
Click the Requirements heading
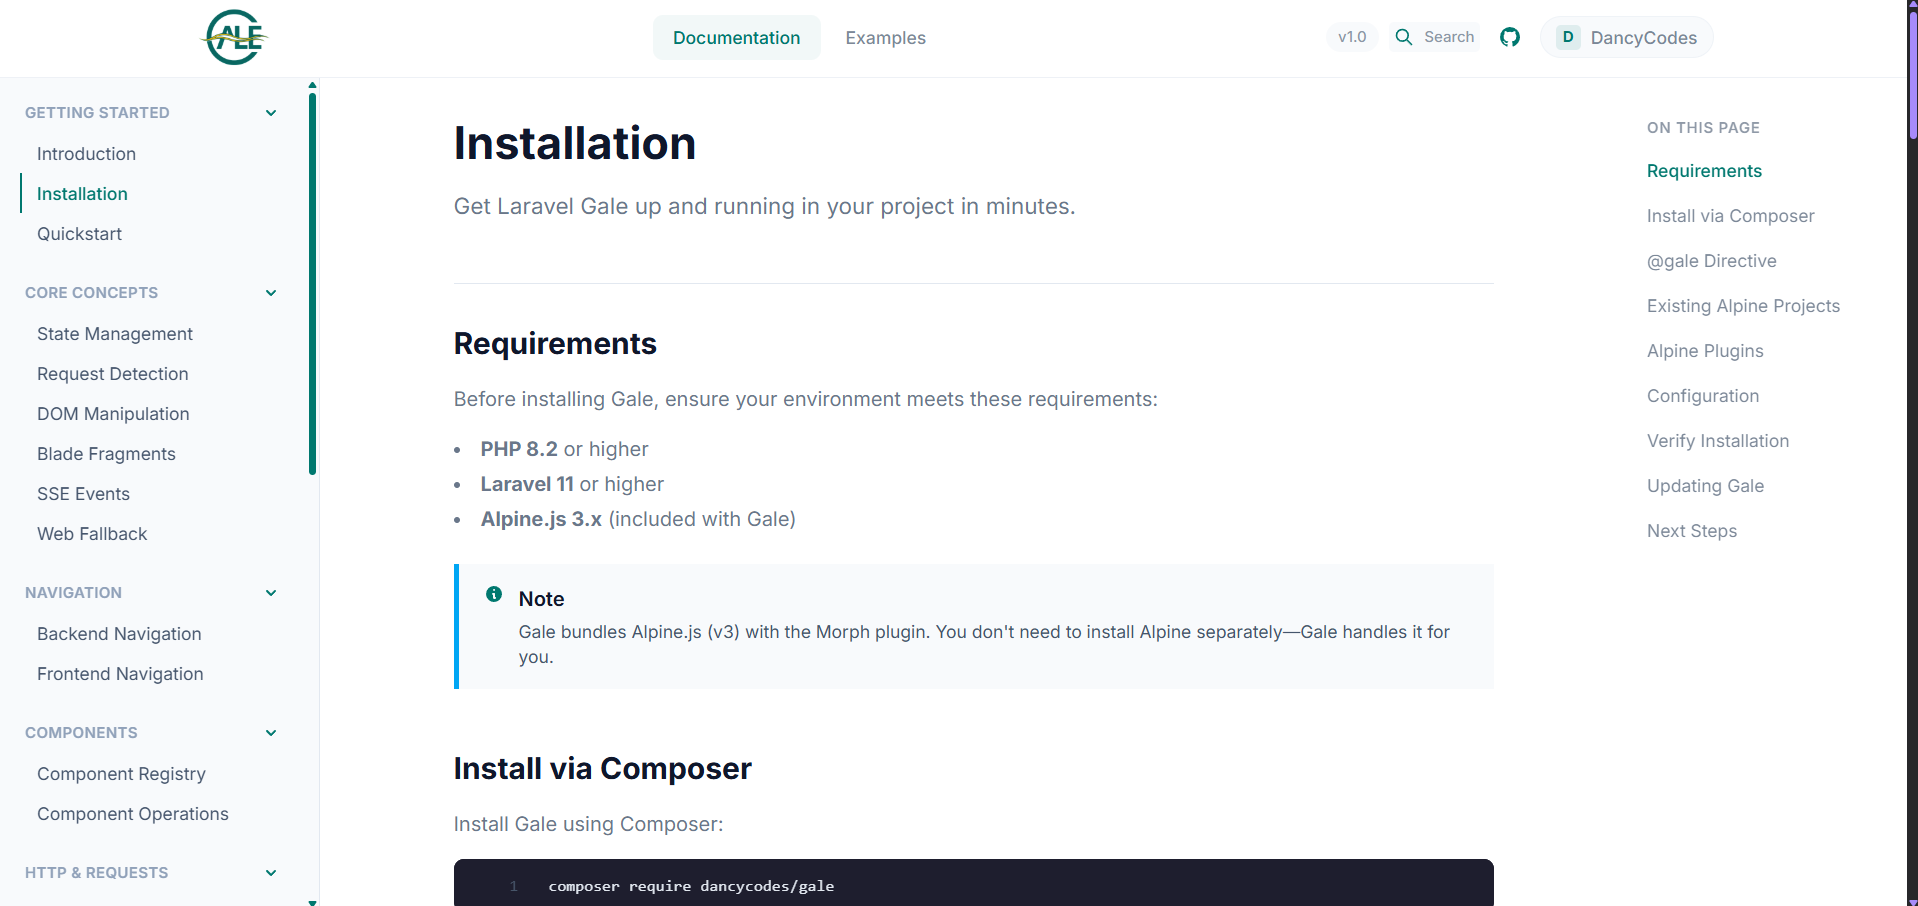[555, 343]
